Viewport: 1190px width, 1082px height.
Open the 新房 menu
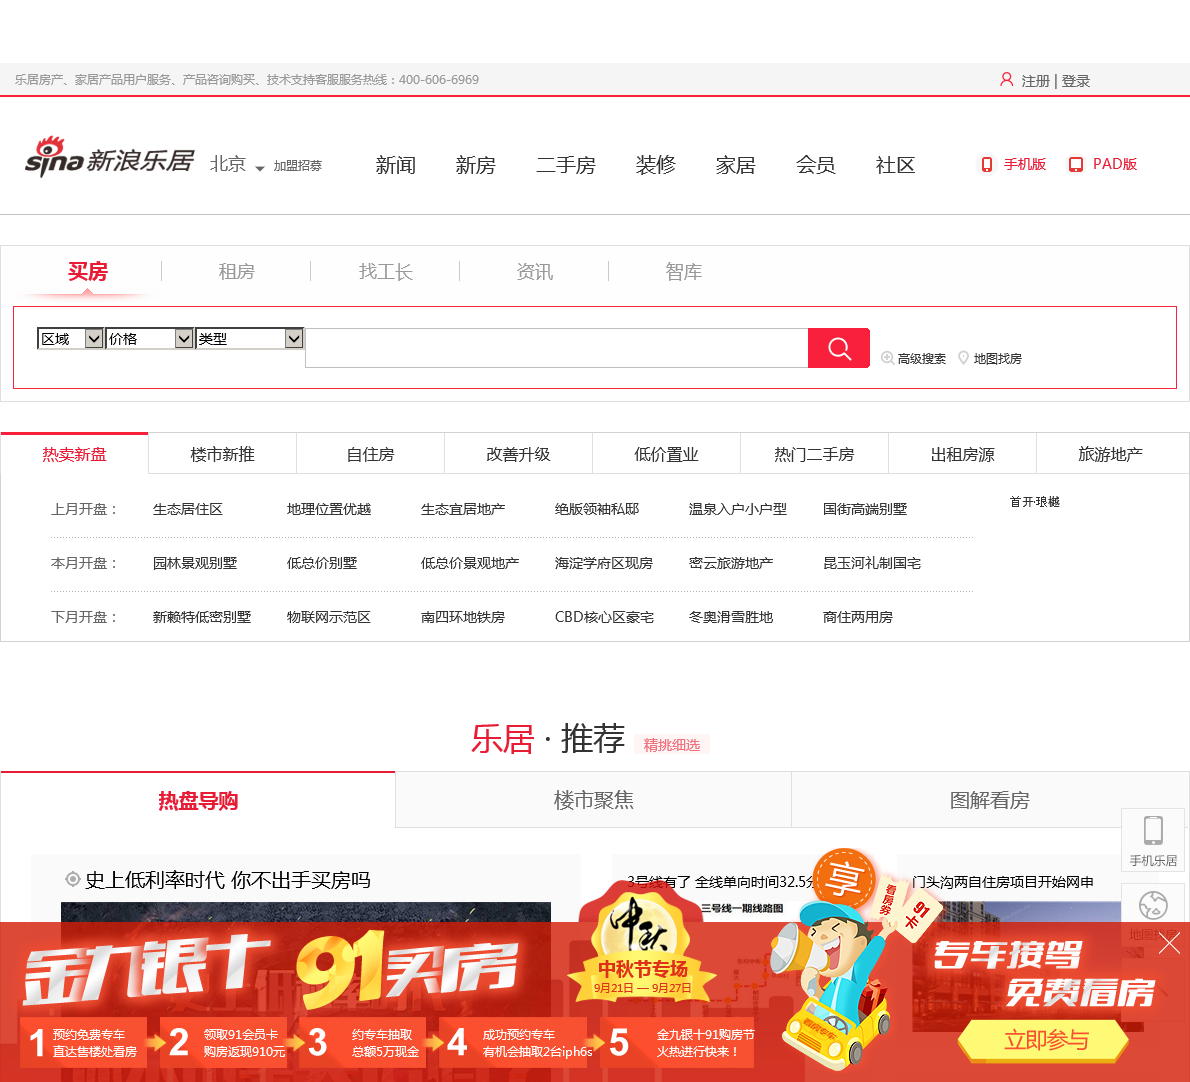click(475, 165)
